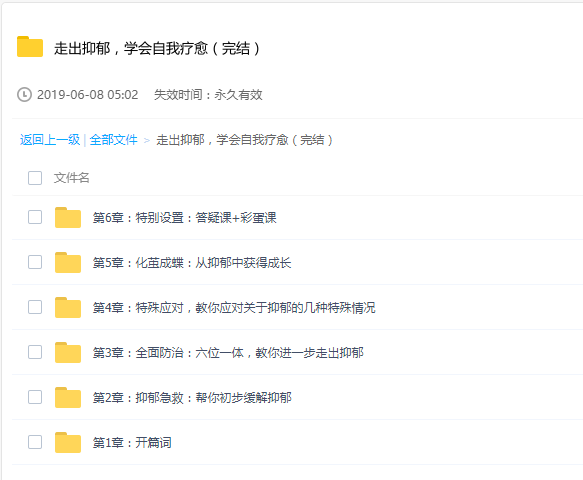583x480 pixels.
Task: Select the checkbox for 第1章 开篇词
Action: click(35, 442)
